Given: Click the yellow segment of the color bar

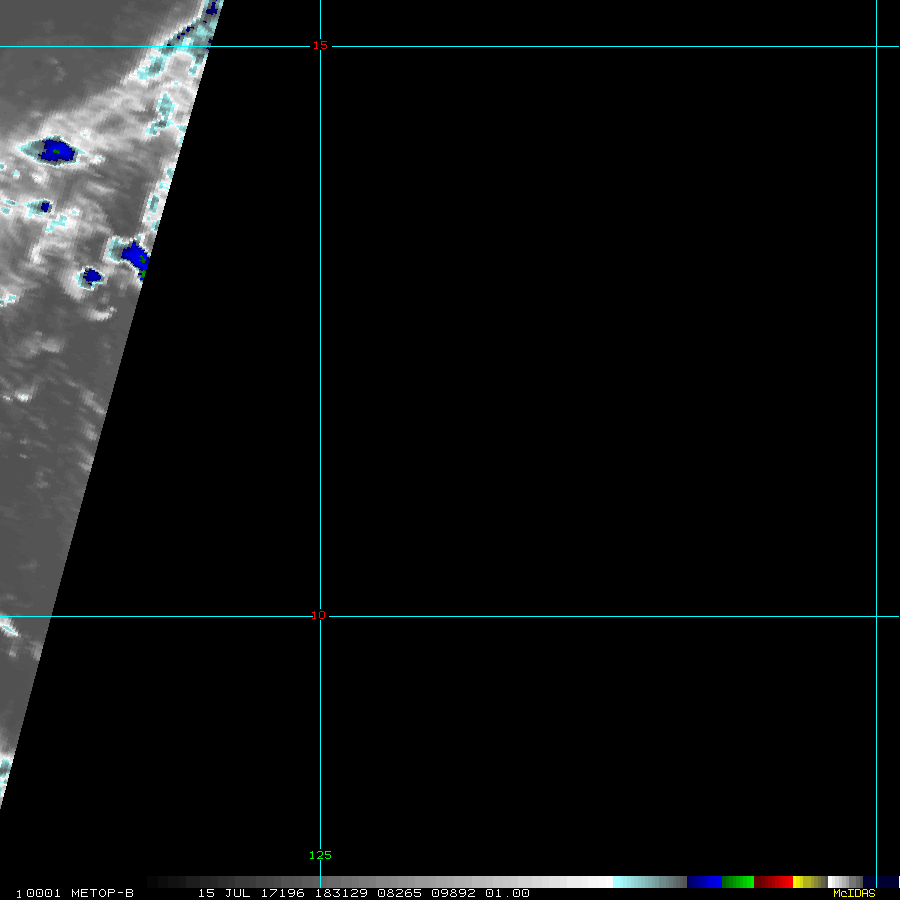Looking at the screenshot, I should click(x=800, y=882).
